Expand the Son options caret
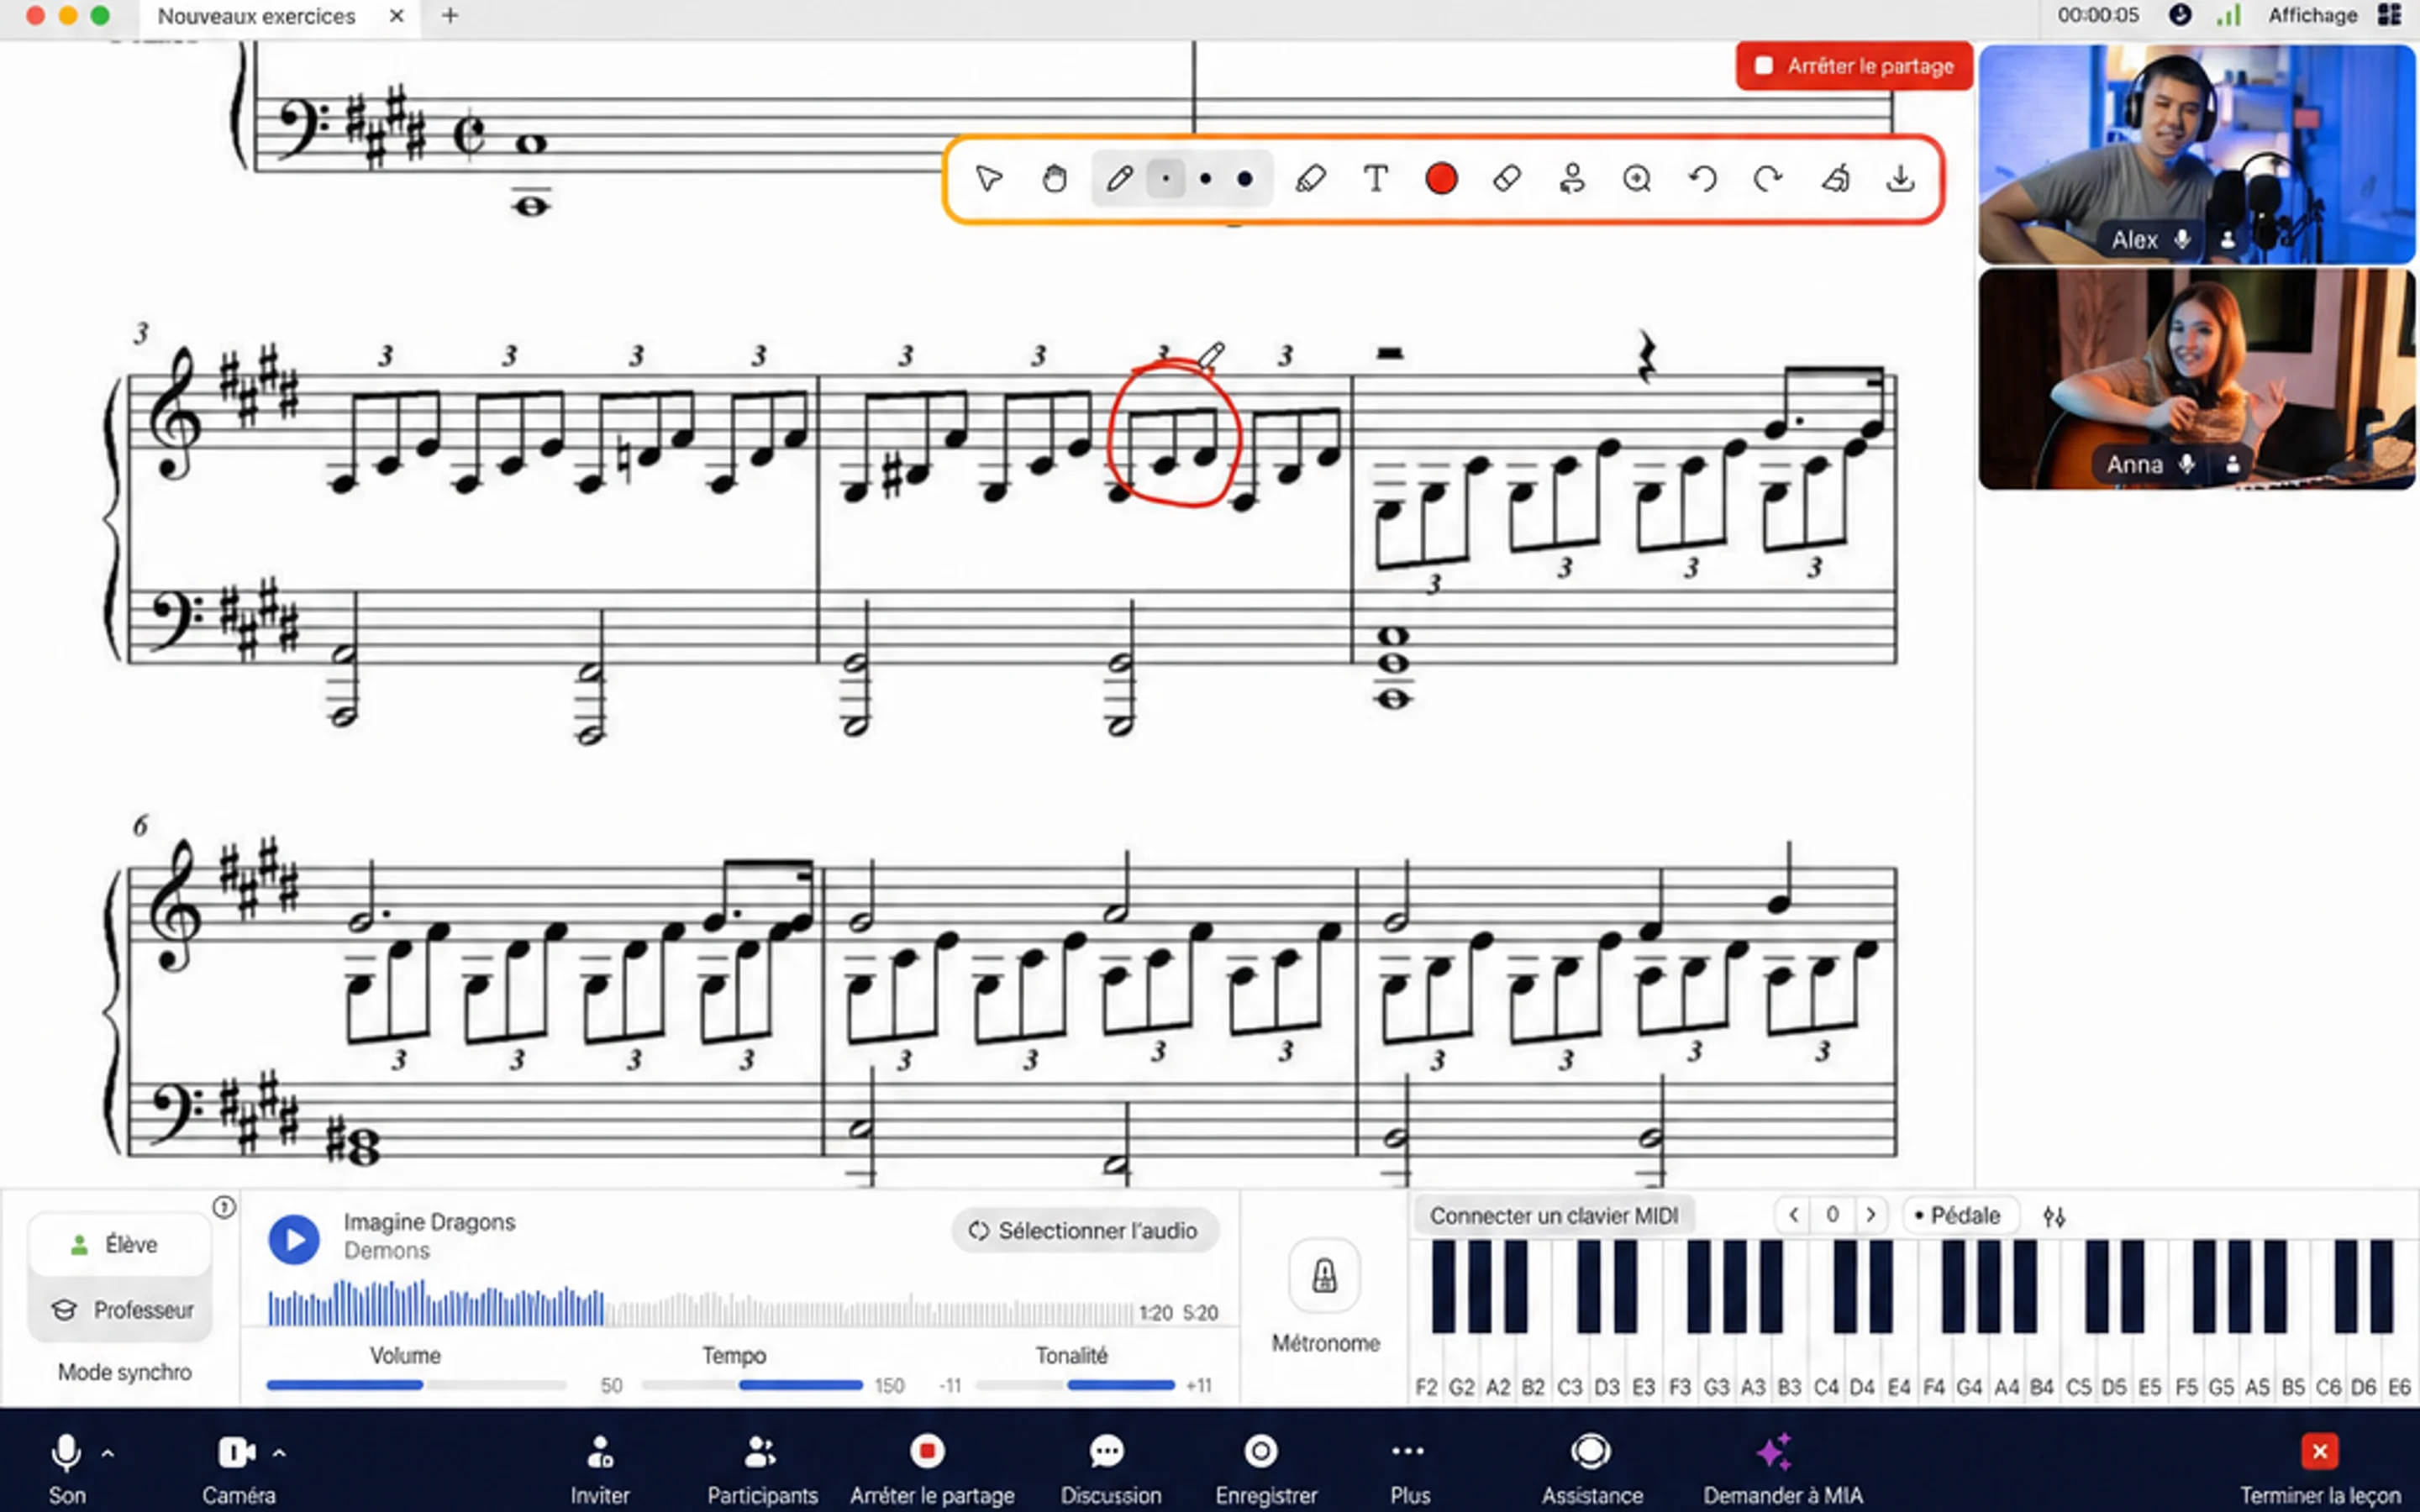The width and height of the screenshot is (2420, 1512). click(108, 1453)
